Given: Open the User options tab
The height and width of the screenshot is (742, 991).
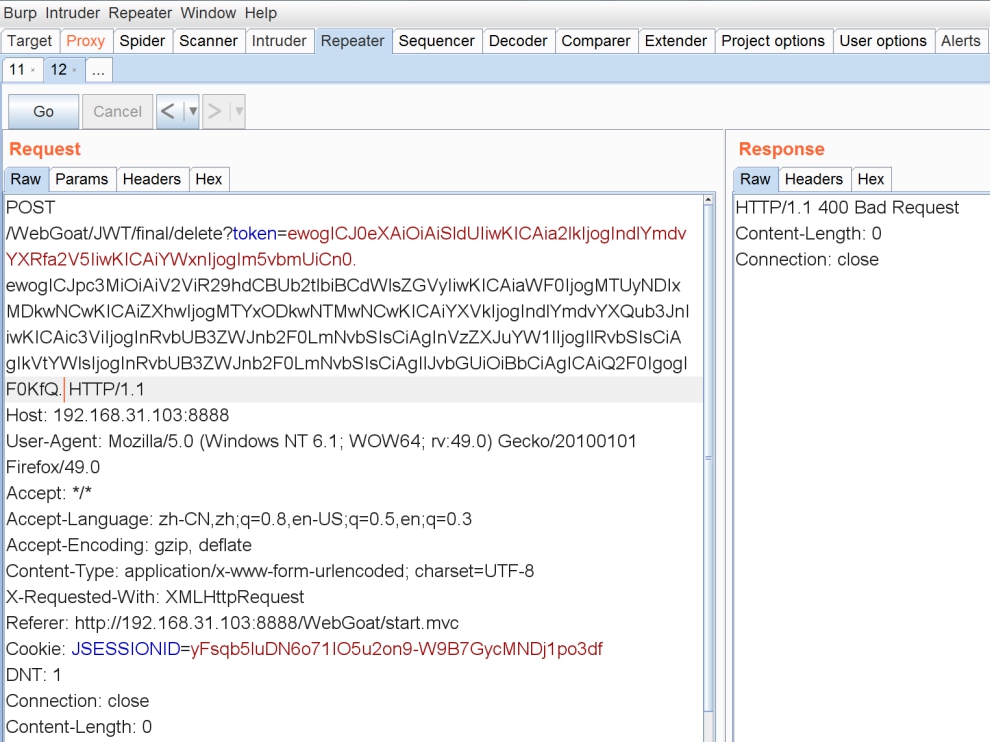Looking at the screenshot, I should (x=883, y=41).
